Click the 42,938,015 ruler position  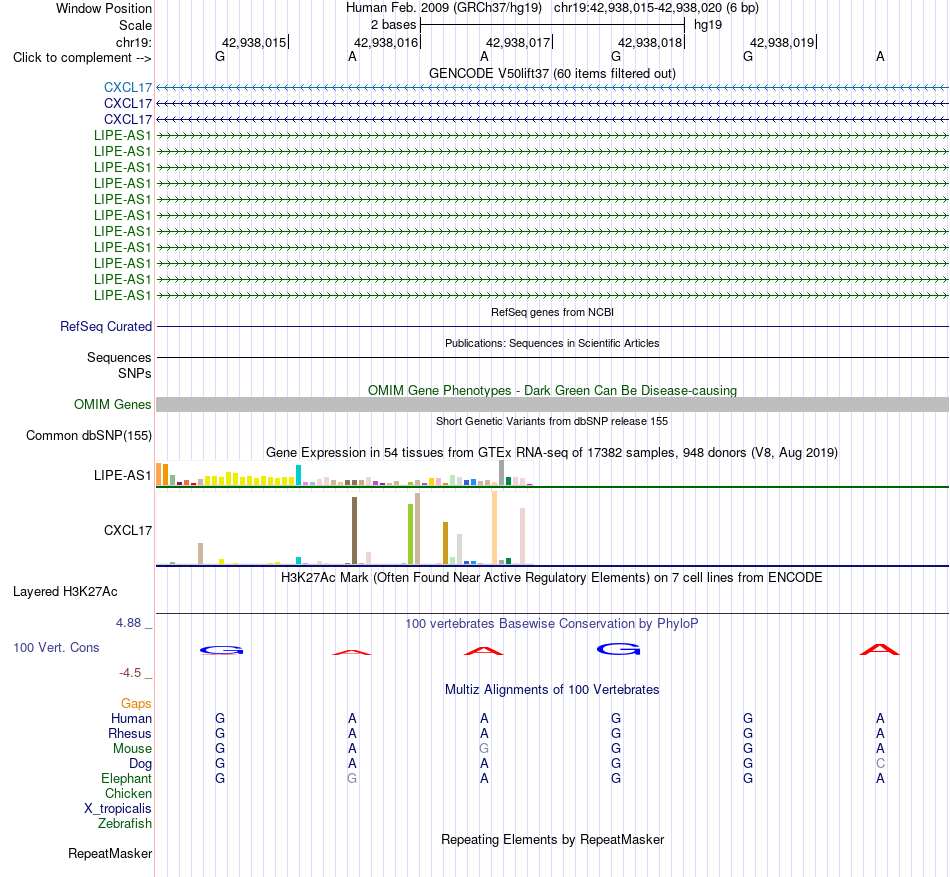click(254, 42)
